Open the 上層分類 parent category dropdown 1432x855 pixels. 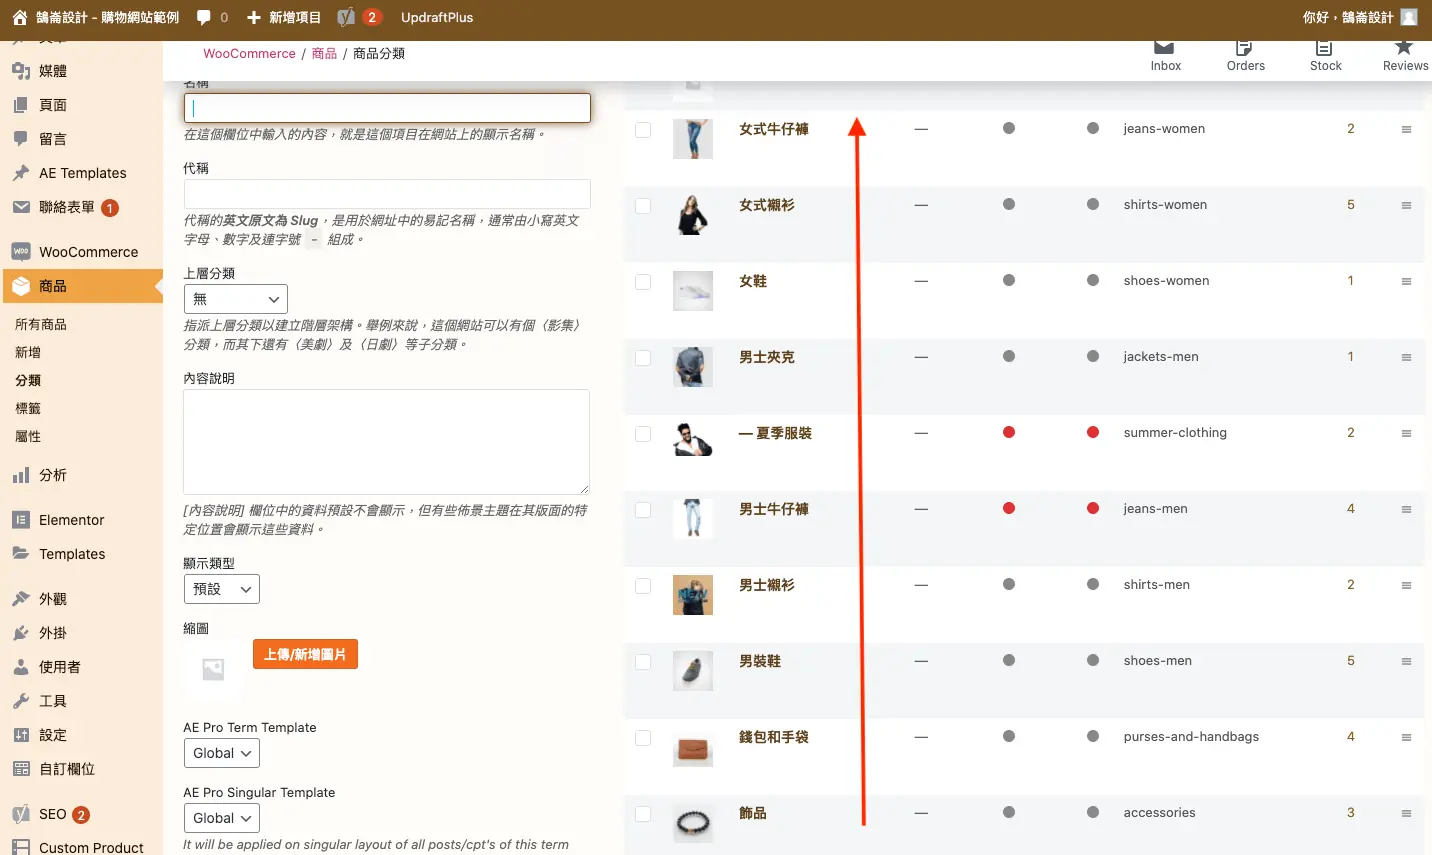[x=236, y=299]
